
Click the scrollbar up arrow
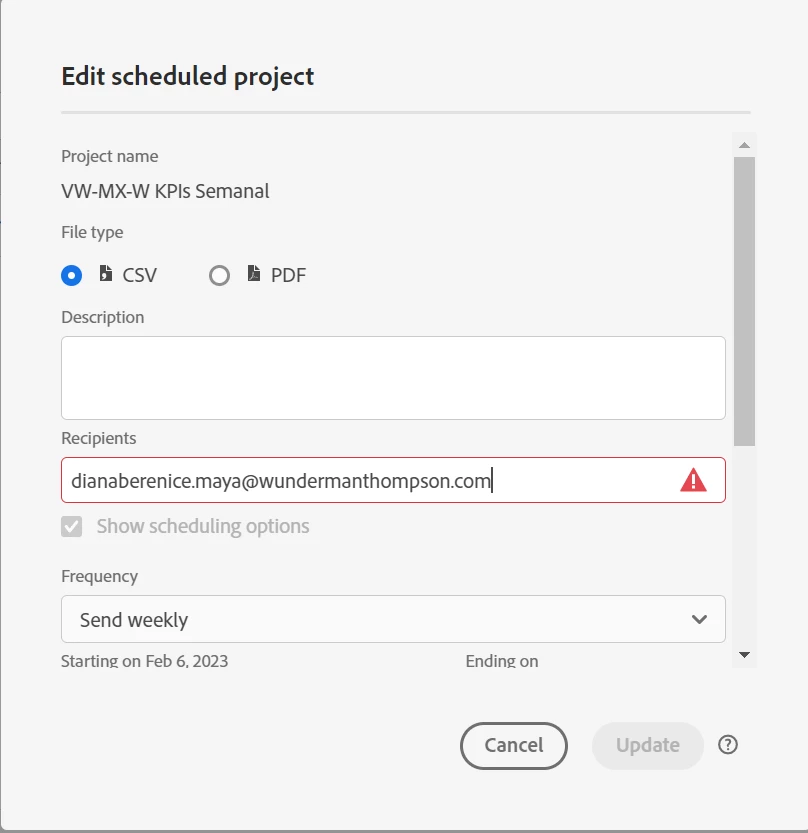click(x=744, y=145)
